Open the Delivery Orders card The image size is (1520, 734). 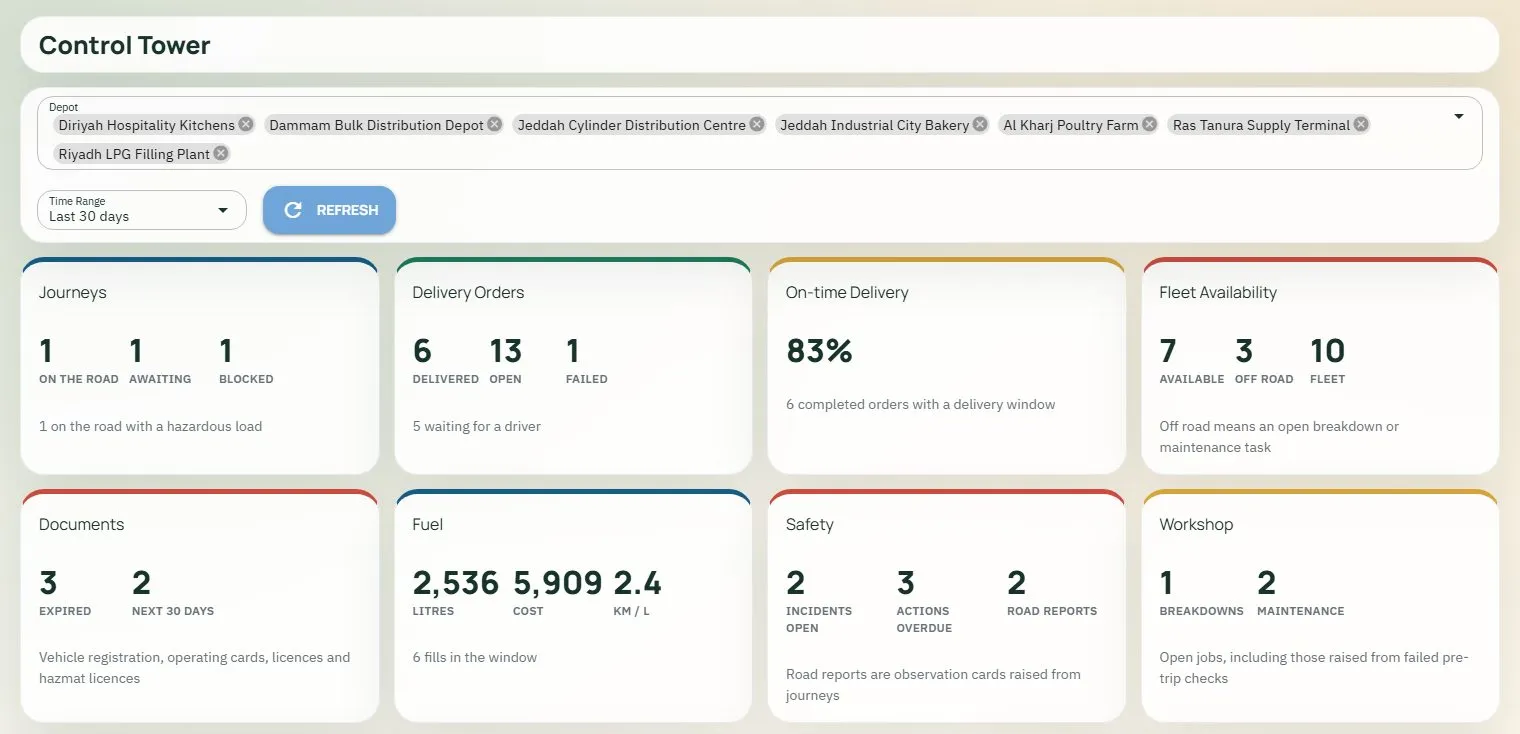[573, 366]
